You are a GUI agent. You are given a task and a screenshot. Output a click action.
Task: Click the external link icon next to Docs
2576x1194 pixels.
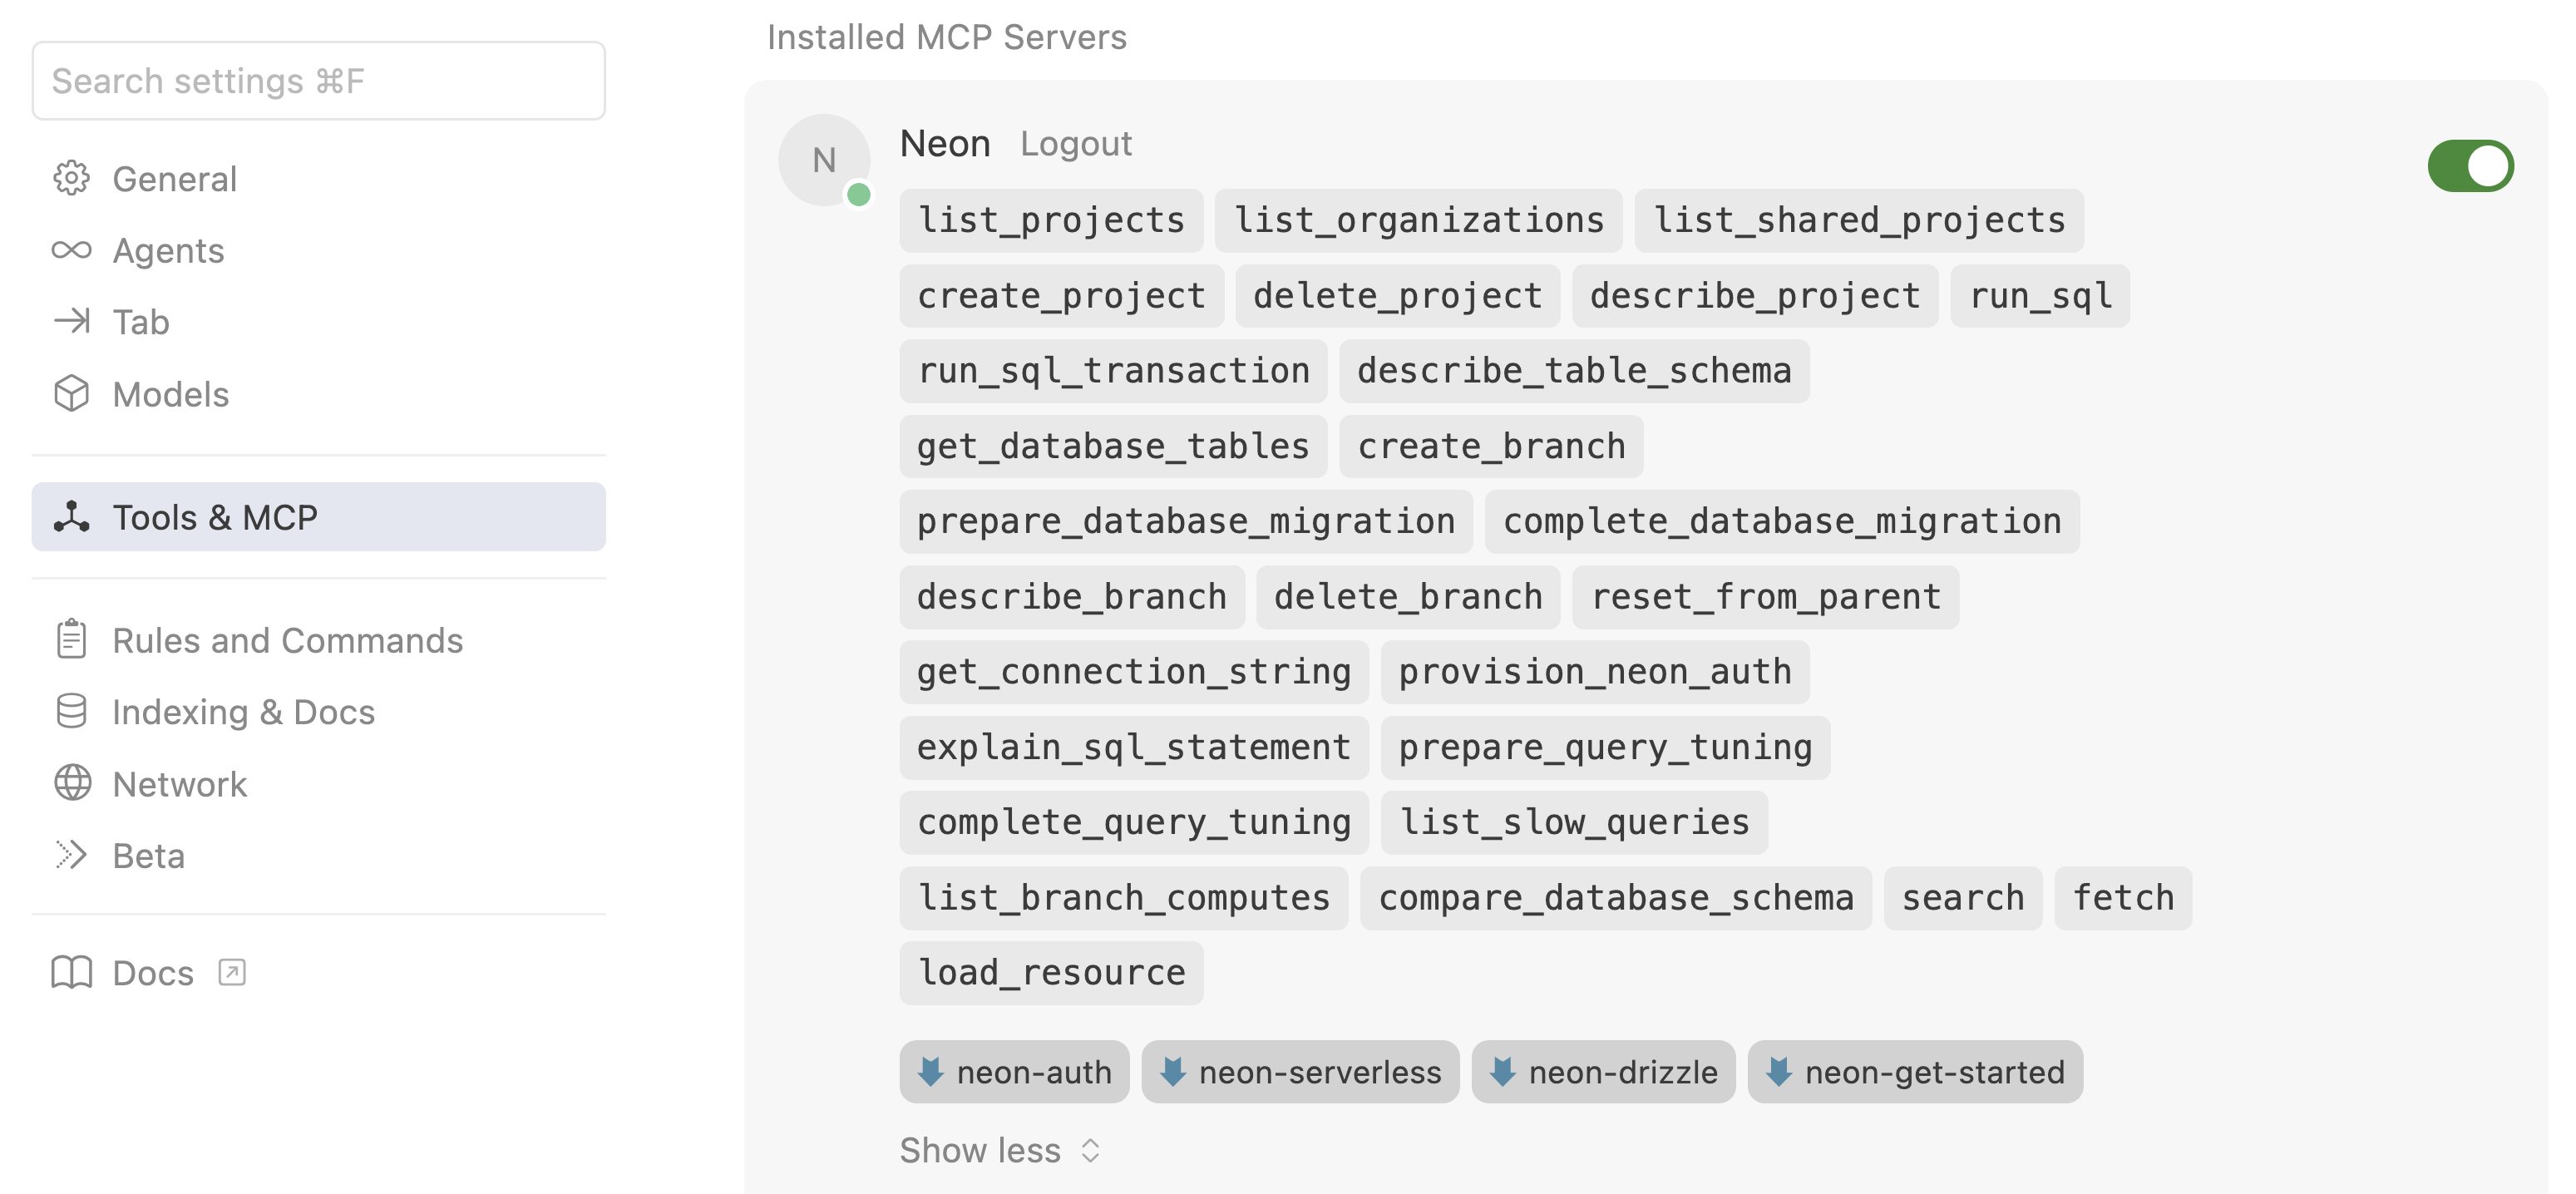(233, 972)
